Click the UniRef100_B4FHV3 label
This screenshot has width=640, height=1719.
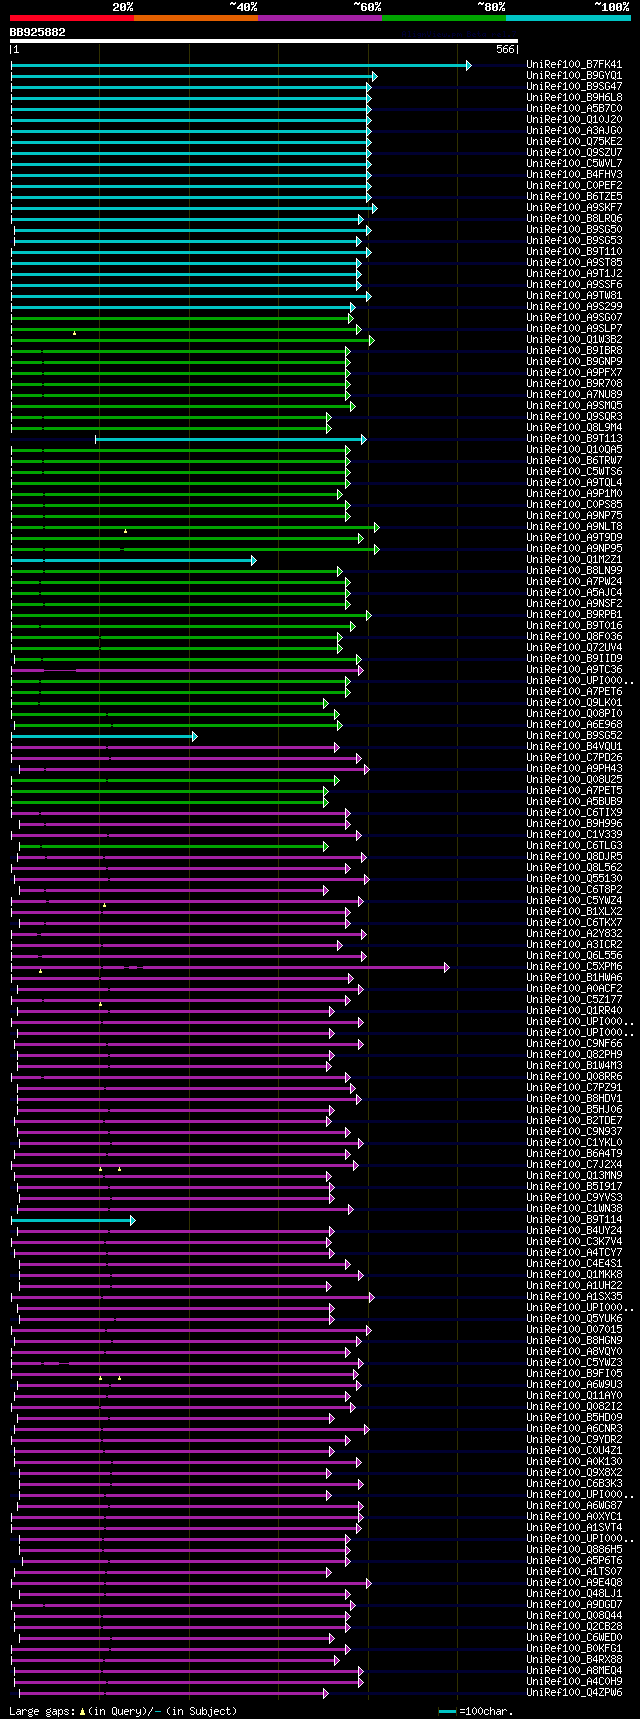point(574,174)
